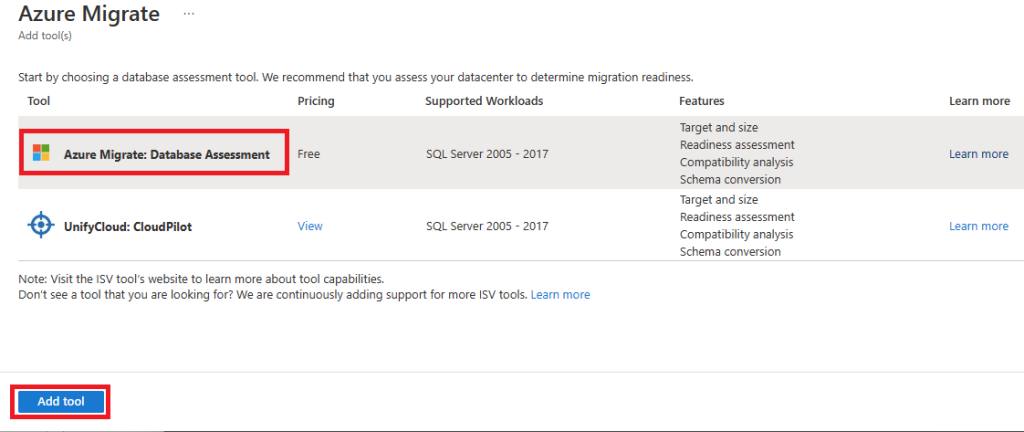Screen dimensions: 1024x432
Task: Click SQL Server 2005 - 2017 for Database Assessment
Action: [x=487, y=154]
